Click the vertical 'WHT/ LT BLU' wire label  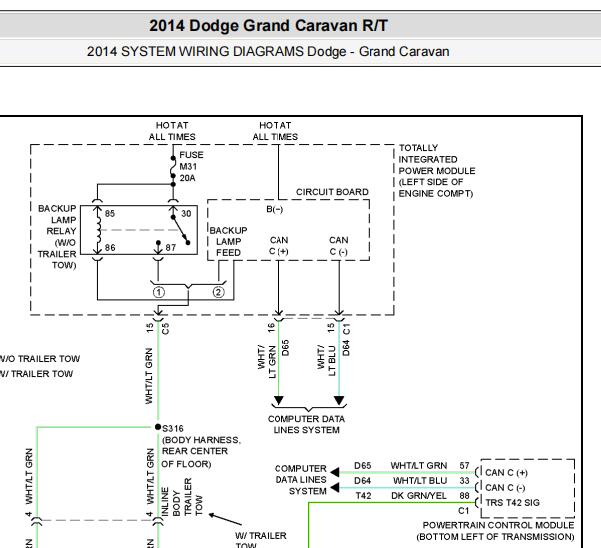pos(326,360)
